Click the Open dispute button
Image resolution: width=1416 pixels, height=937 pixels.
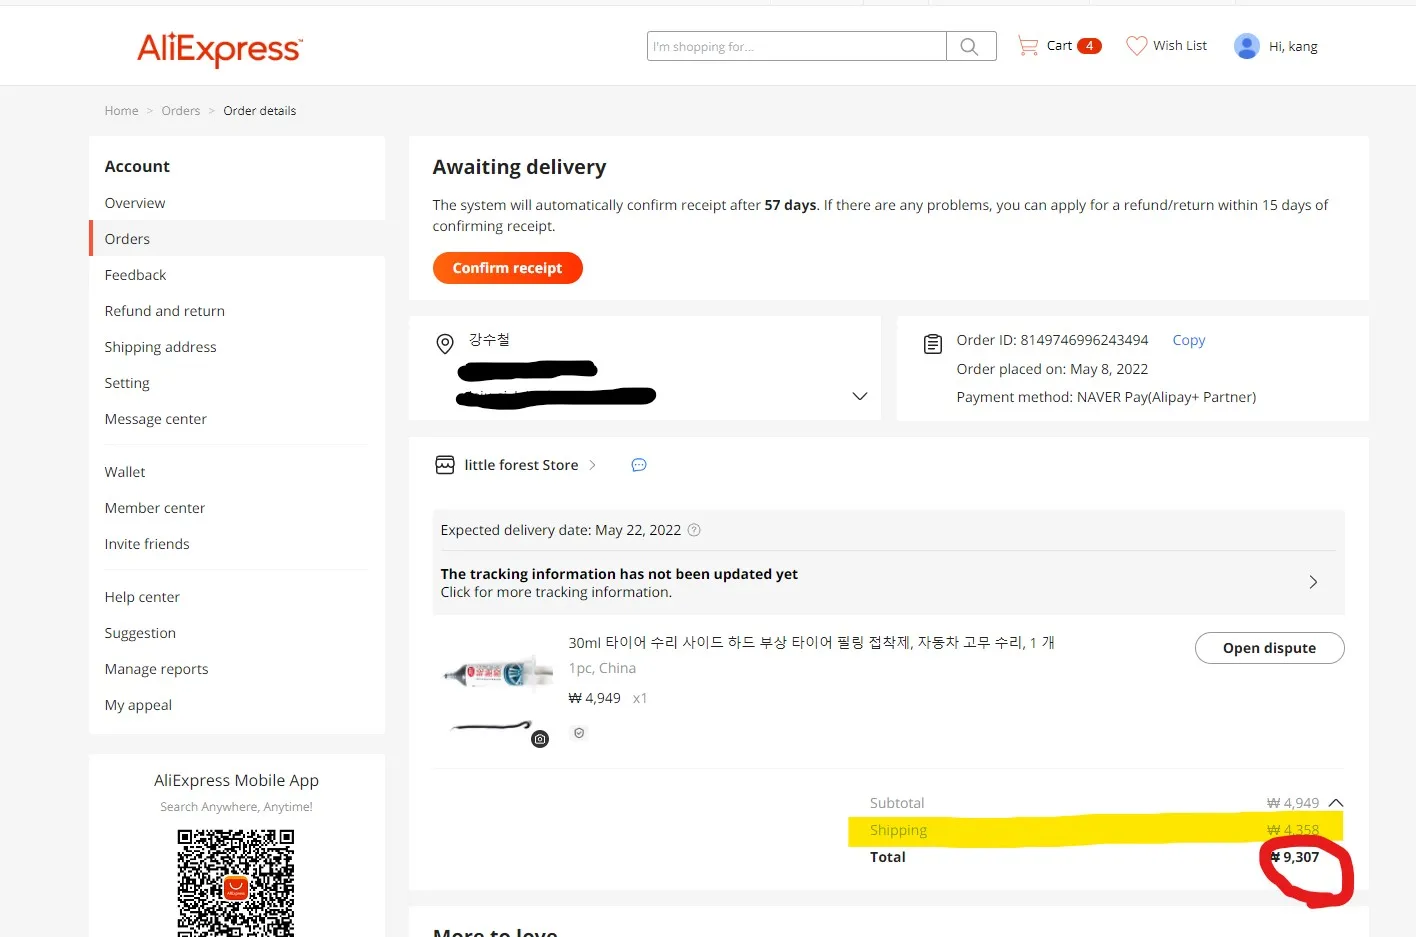tap(1270, 648)
